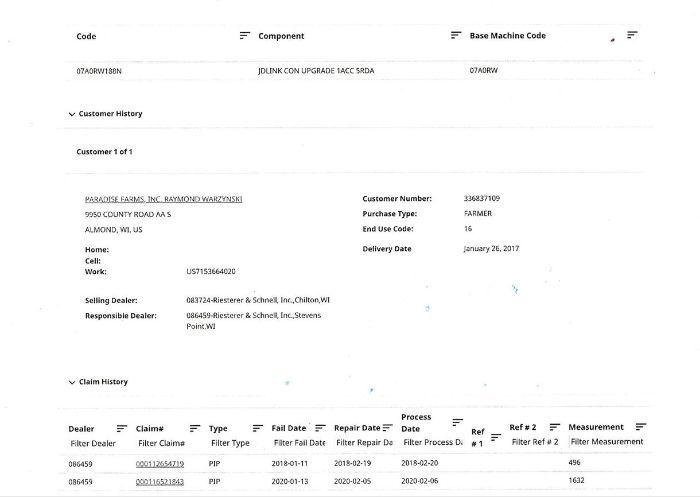Open claim number 000116521843
Screen dimensions: 700x497
pos(160,481)
